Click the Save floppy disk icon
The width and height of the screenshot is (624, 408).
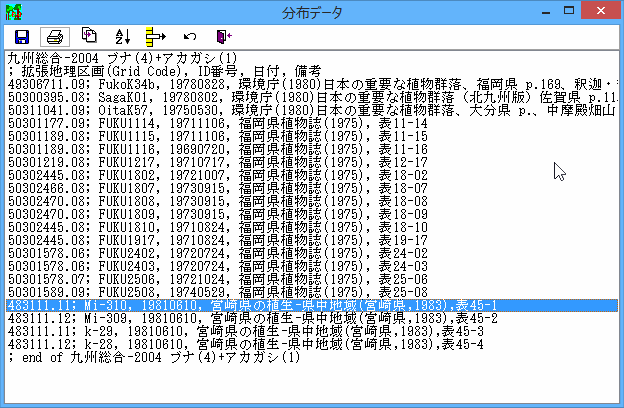click(x=22, y=37)
